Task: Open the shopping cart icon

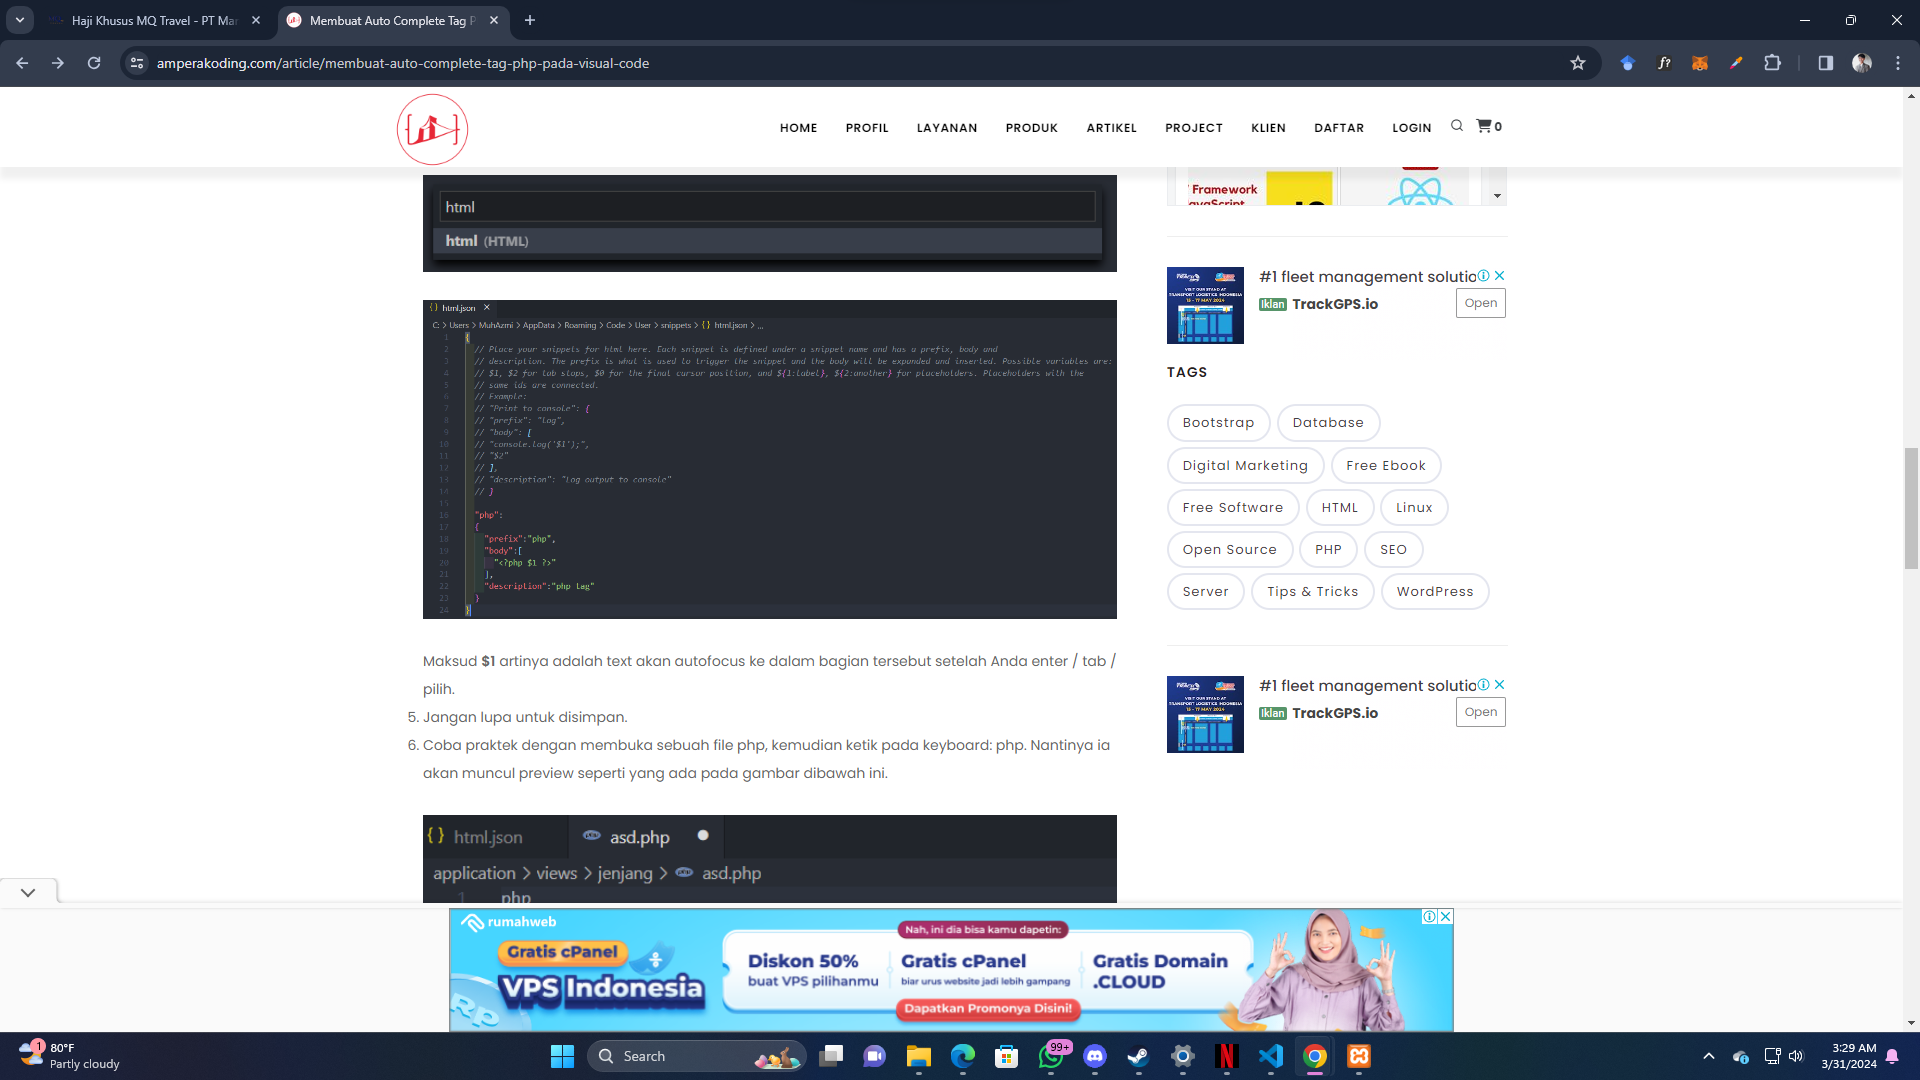Action: click(1484, 126)
